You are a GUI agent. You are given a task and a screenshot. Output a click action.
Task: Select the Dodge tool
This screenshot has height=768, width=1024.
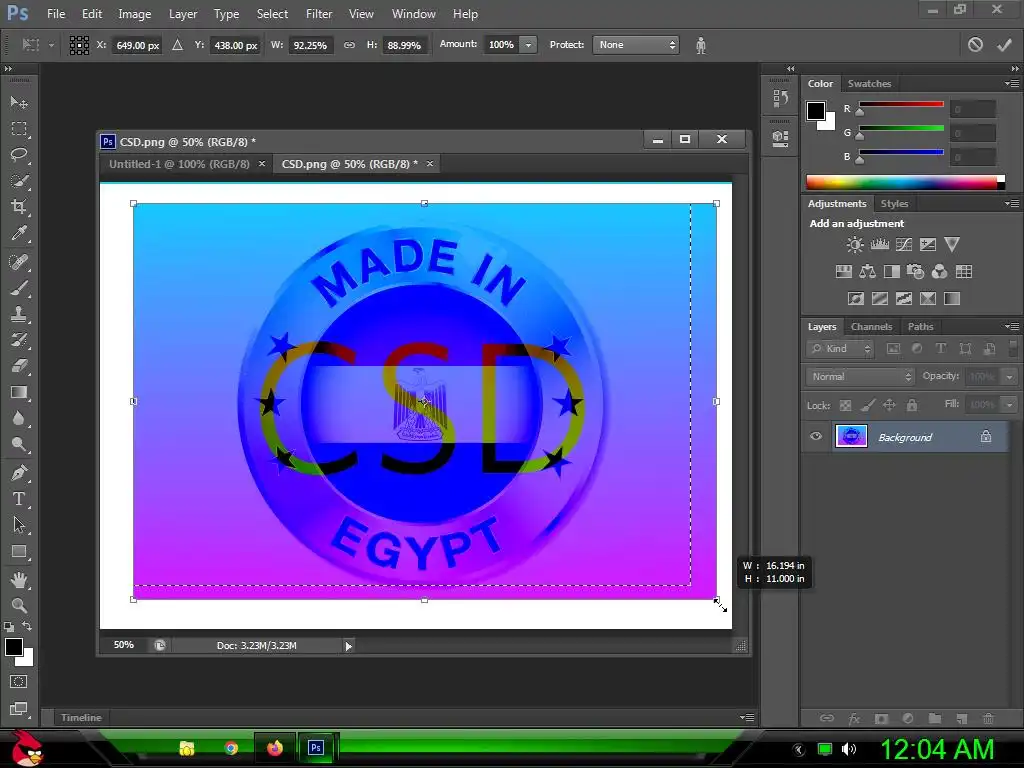click(19, 444)
